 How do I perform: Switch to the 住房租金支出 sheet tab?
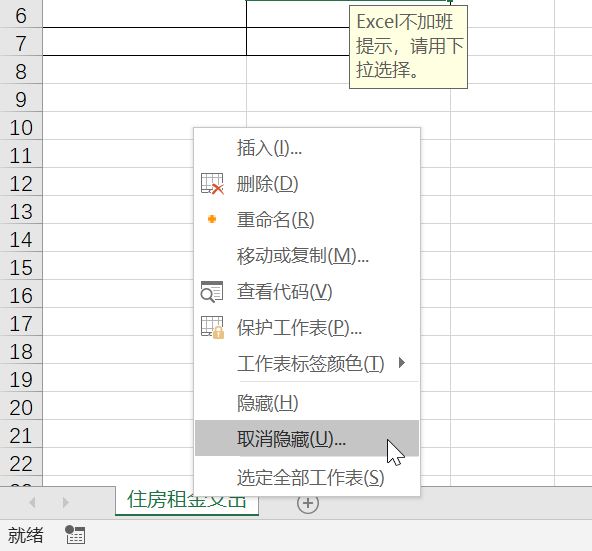[187, 500]
